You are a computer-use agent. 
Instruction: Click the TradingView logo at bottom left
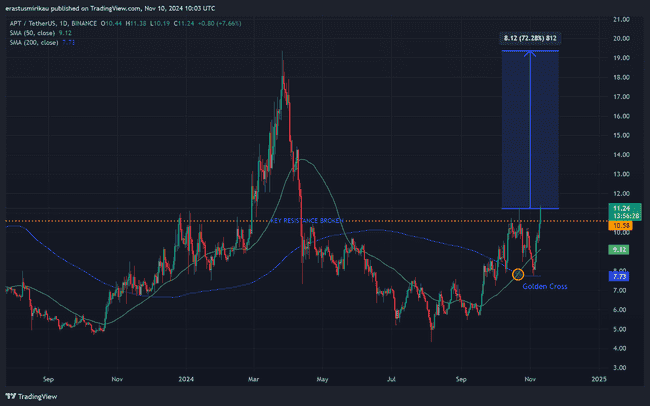tap(28, 393)
